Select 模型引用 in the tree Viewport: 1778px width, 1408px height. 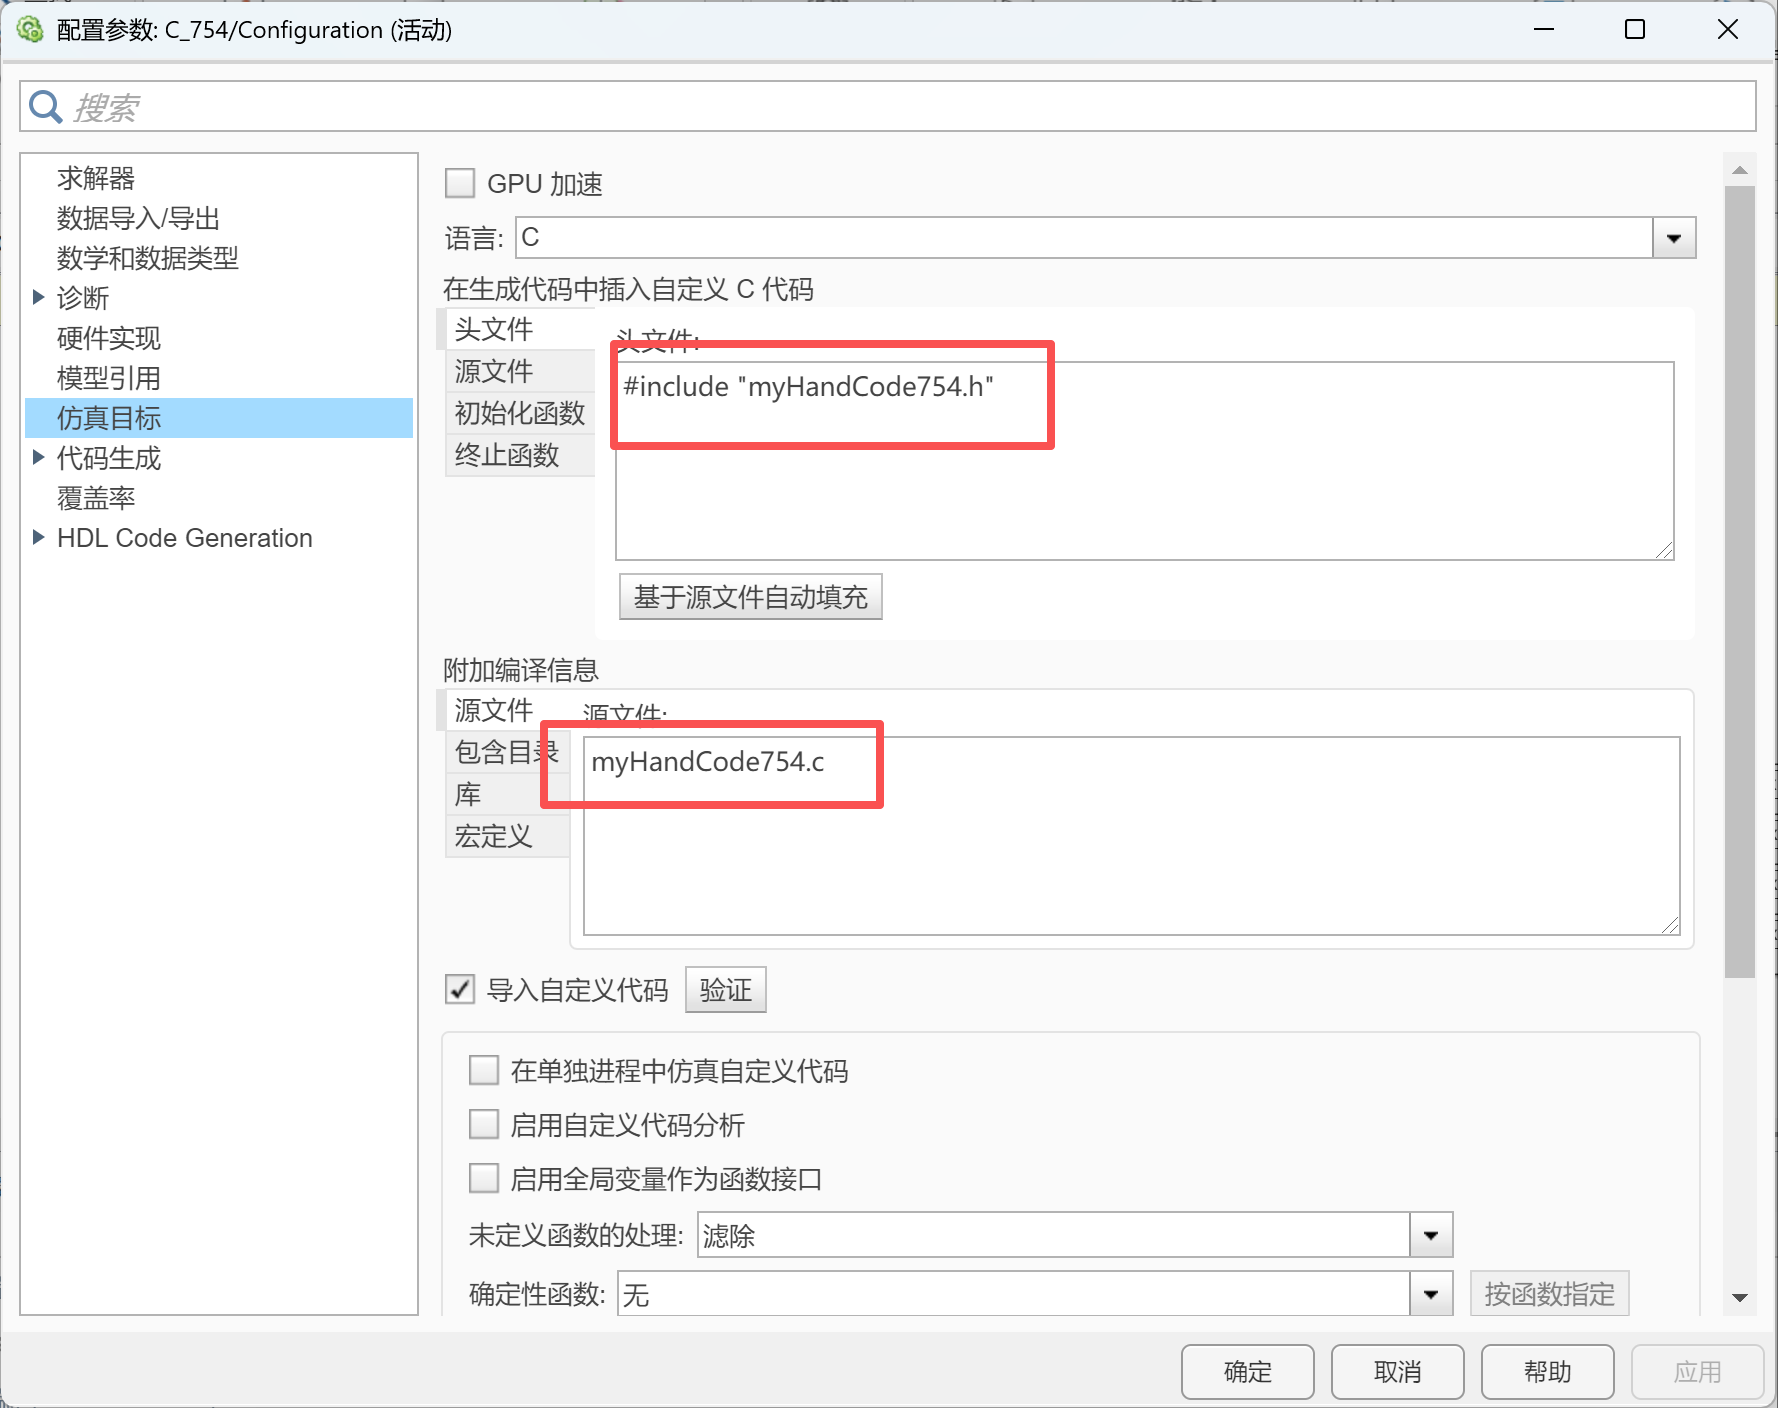[x=109, y=378]
